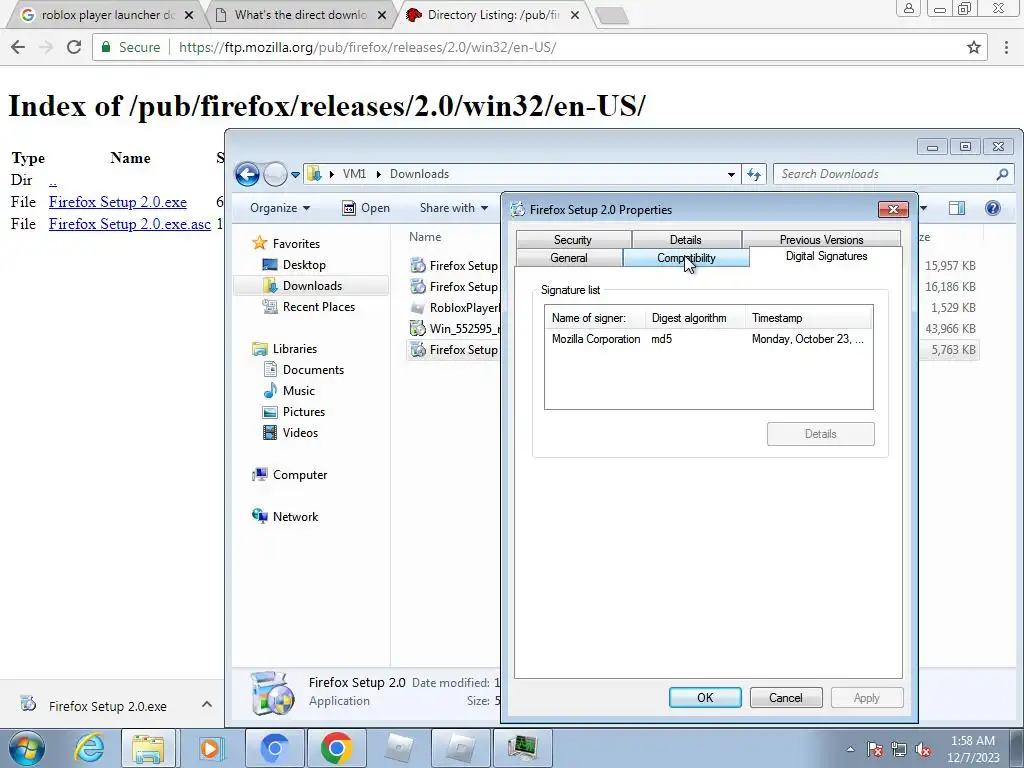Sort by Name of signer column
Screen dimensions: 1024x768
coord(596,318)
